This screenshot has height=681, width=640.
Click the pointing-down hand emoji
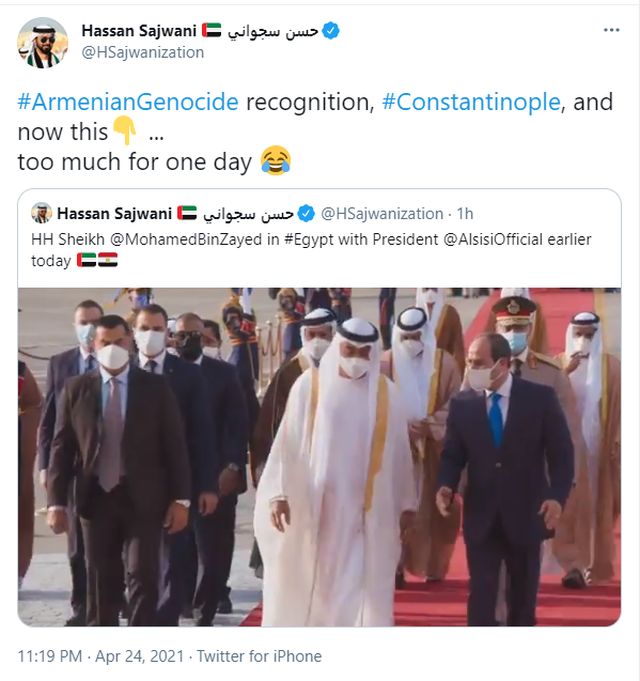tap(125, 132)
